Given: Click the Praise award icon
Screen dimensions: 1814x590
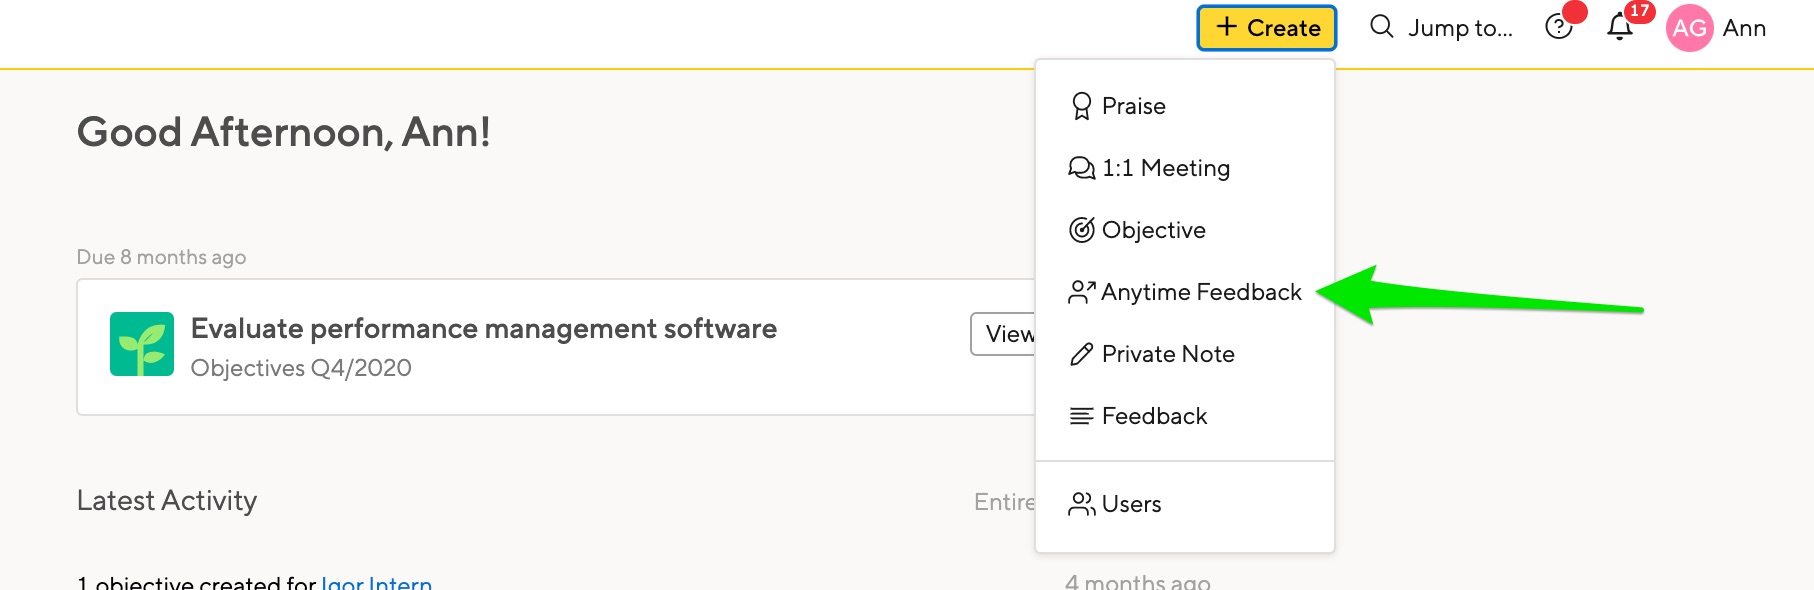Looking at the screenshot, I should pos(1080,105).
